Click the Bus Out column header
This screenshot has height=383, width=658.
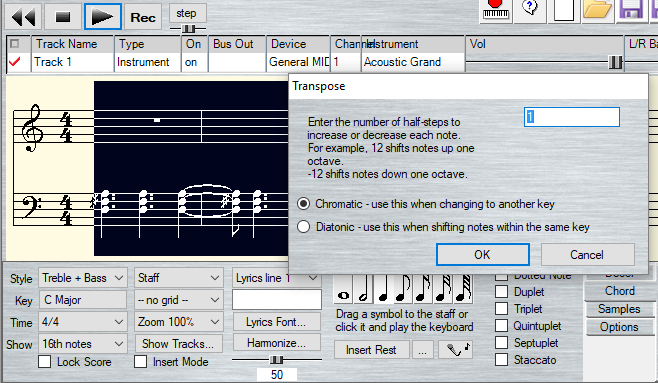point(237,44)
